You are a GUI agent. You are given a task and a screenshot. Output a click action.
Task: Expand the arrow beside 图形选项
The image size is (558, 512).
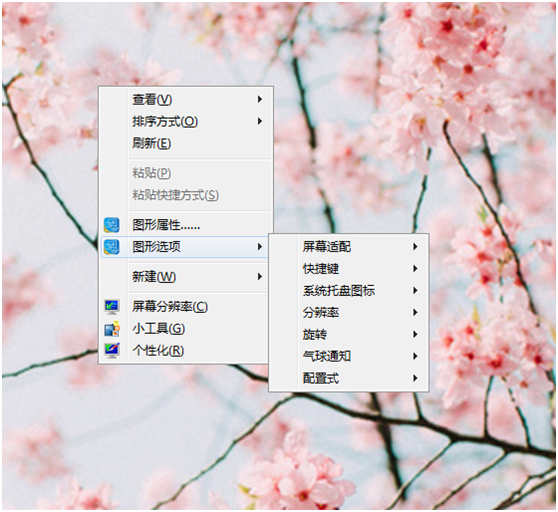coord(260,247)
